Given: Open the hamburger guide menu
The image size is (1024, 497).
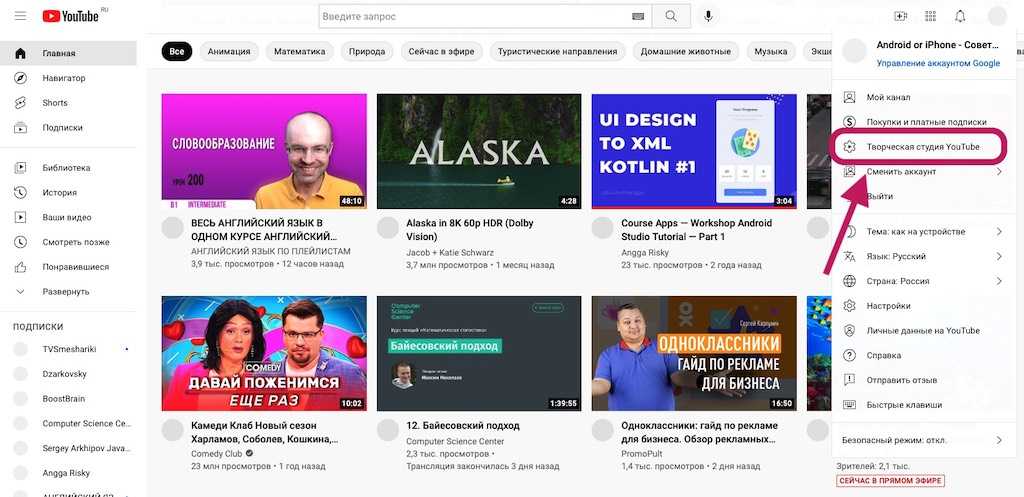Looking at the screenshot, I should click(20, 16).
